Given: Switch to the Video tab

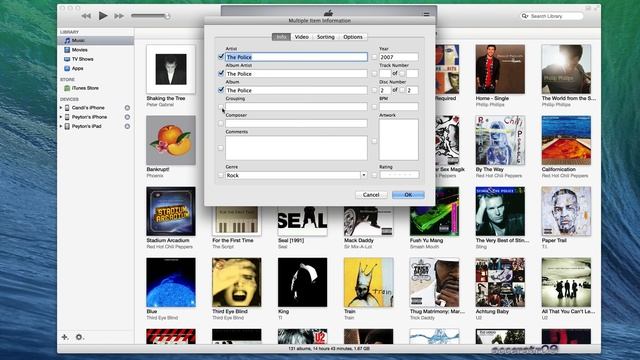Looking at the screenshot, I should pyautogui.click(x=302, y=37).
